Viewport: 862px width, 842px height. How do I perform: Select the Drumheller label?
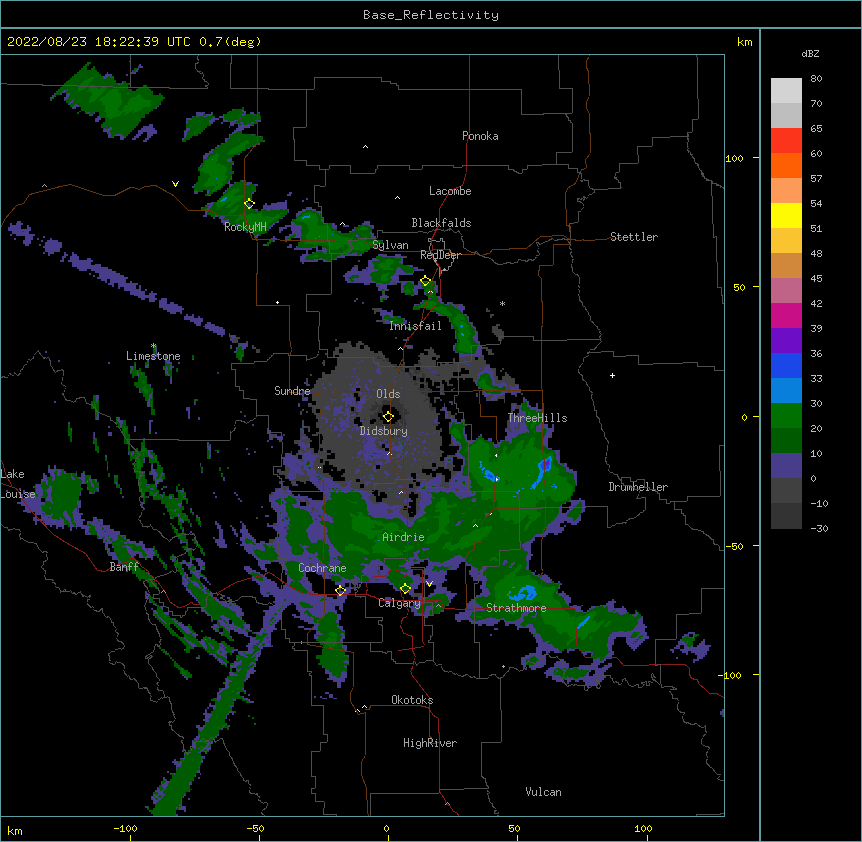click(x=638, y=487)
